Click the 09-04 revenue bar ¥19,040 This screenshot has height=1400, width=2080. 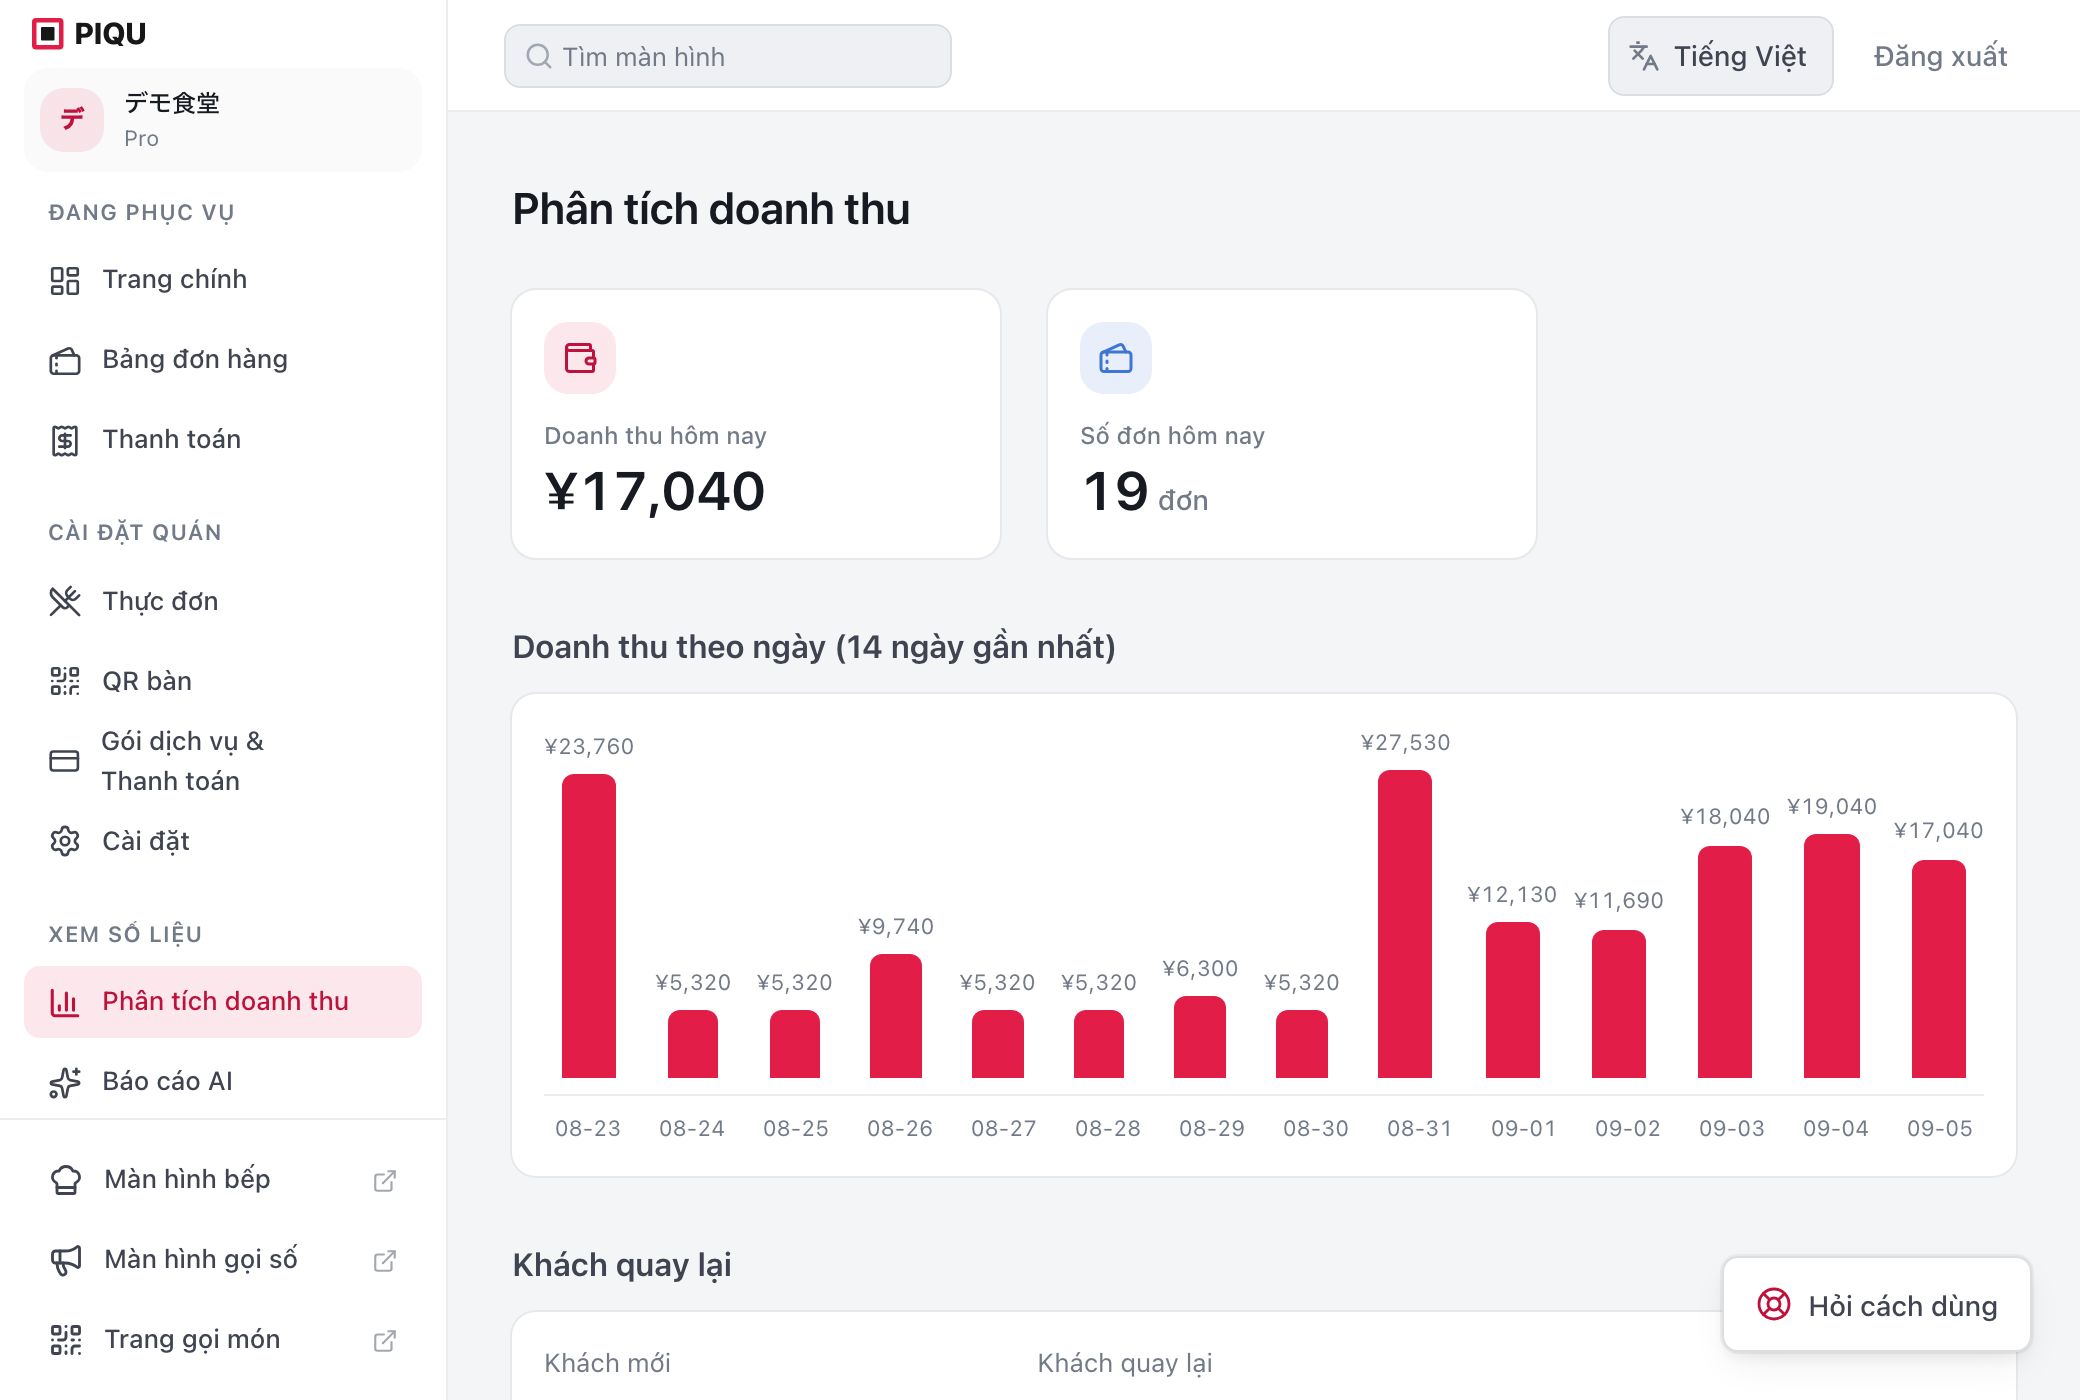(1832, 956)
